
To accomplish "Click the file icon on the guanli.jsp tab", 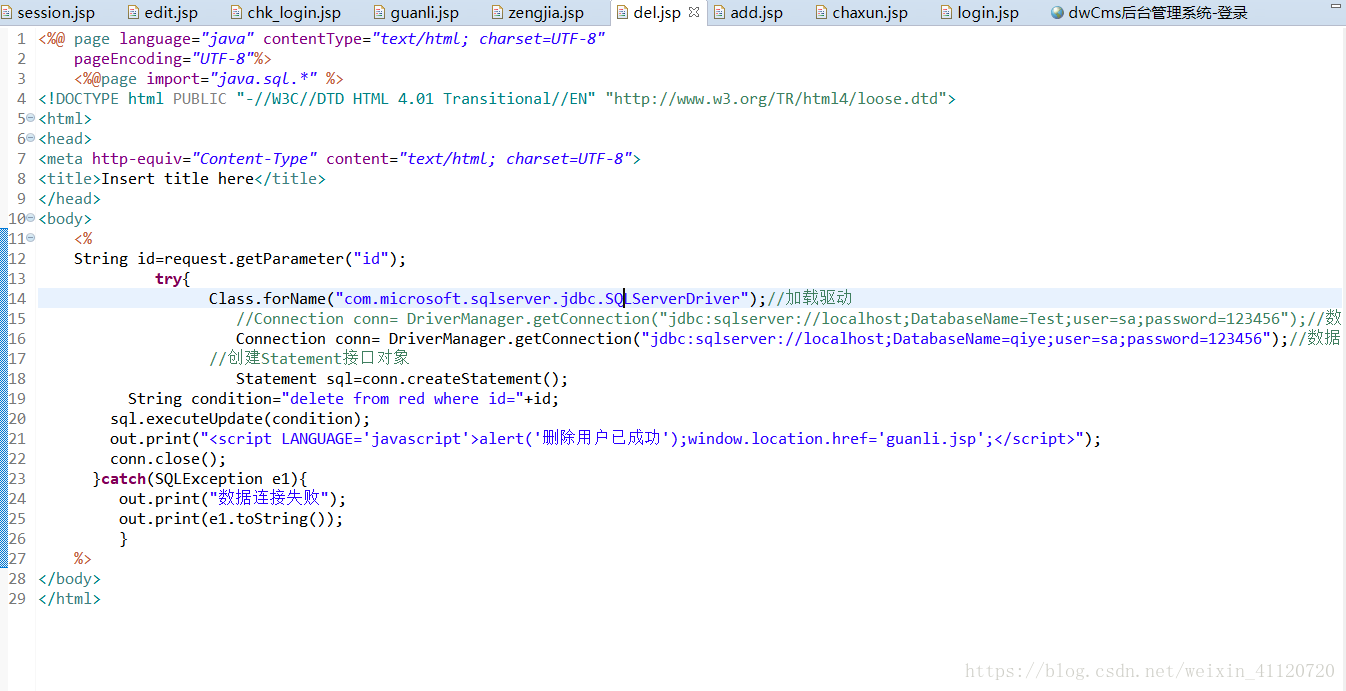I will click(380, 13).
